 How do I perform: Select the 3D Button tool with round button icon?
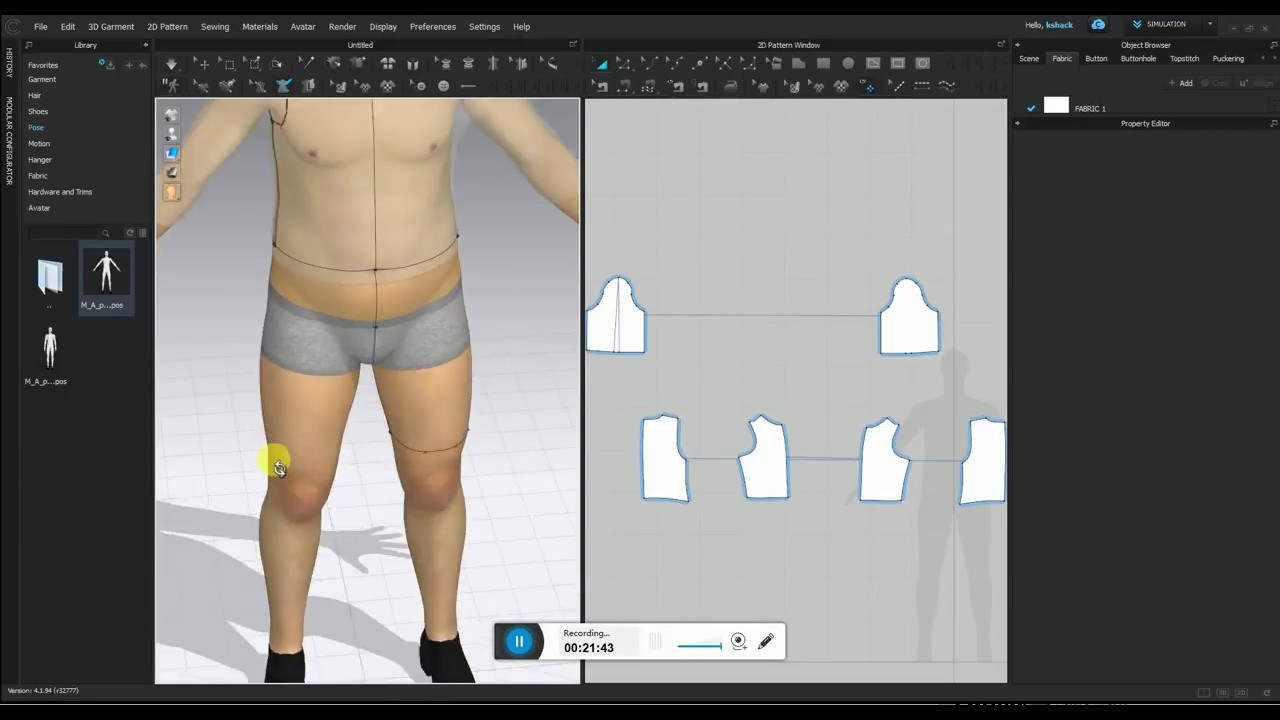(444, 86)
